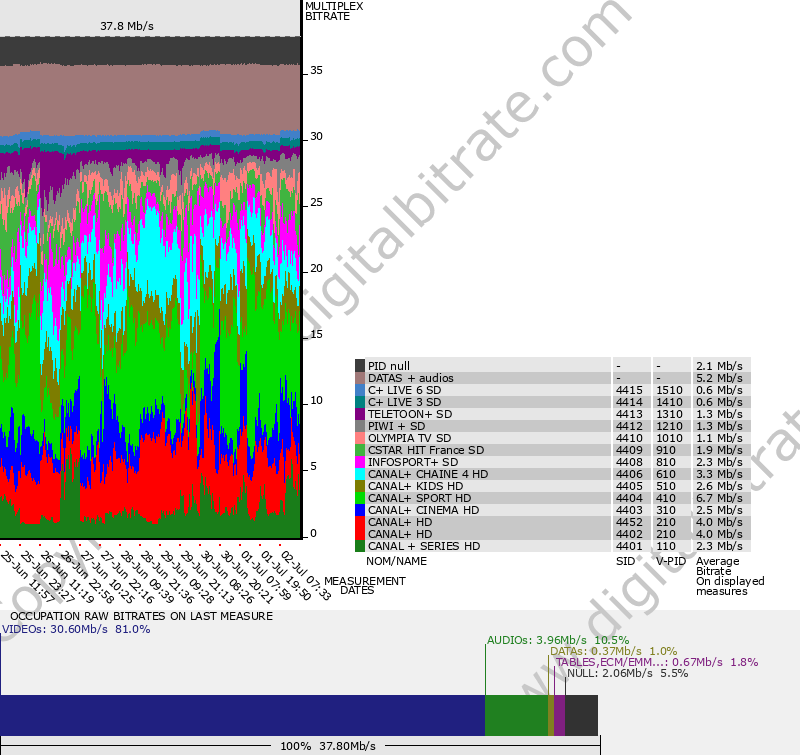The image size is (800, 755).
Task: Select the C+ LIVE 6 SD name
Action: point(405,390)
